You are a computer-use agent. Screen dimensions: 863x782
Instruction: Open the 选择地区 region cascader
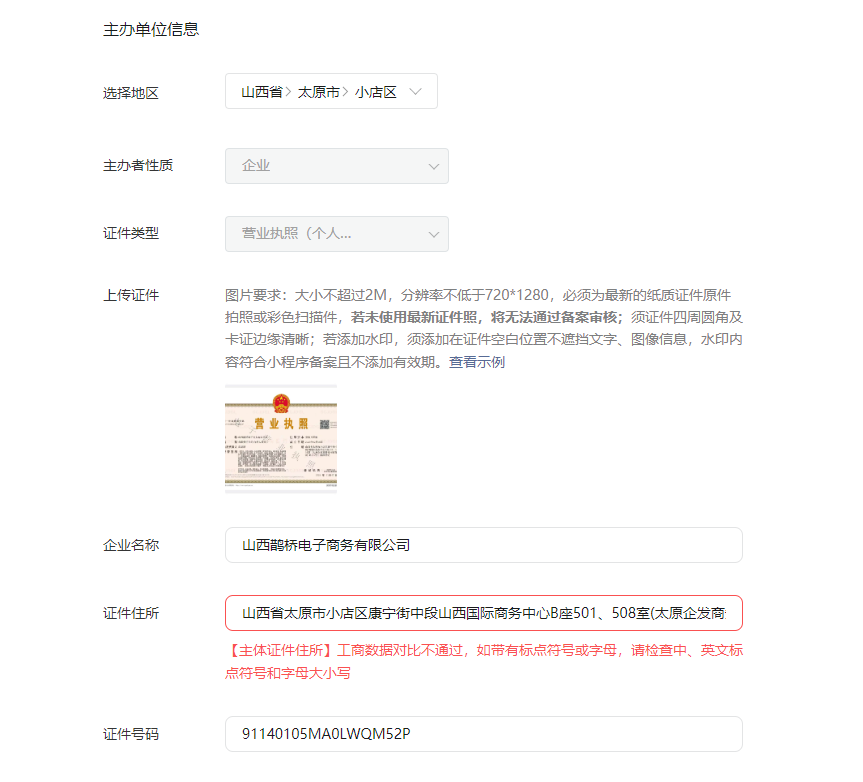pos(331,91)
